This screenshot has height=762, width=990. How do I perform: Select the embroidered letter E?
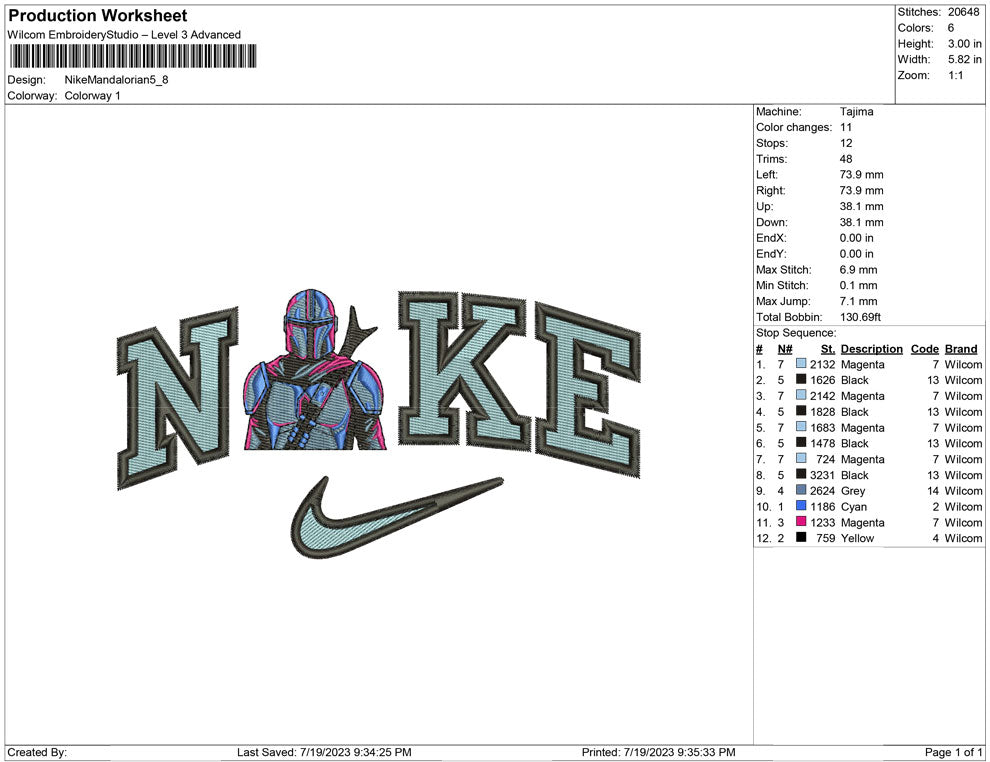[588, 390]
